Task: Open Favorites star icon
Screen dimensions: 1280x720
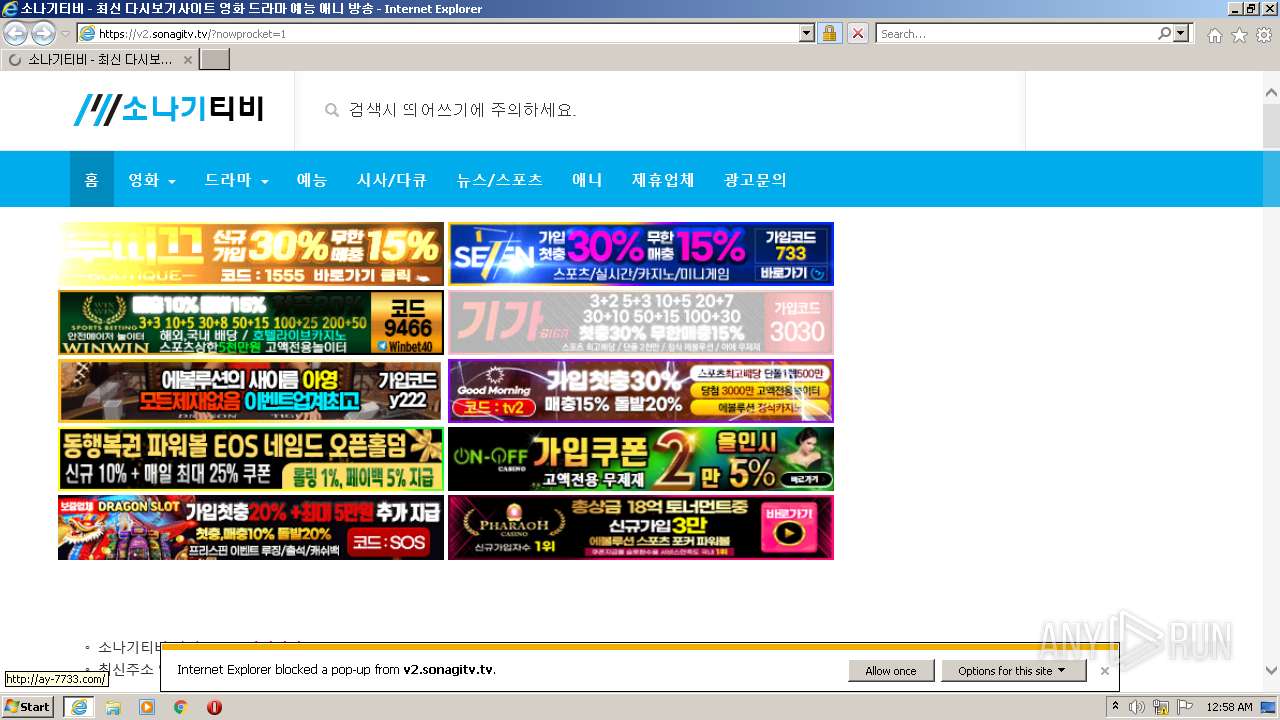Action: point(1239,35)
